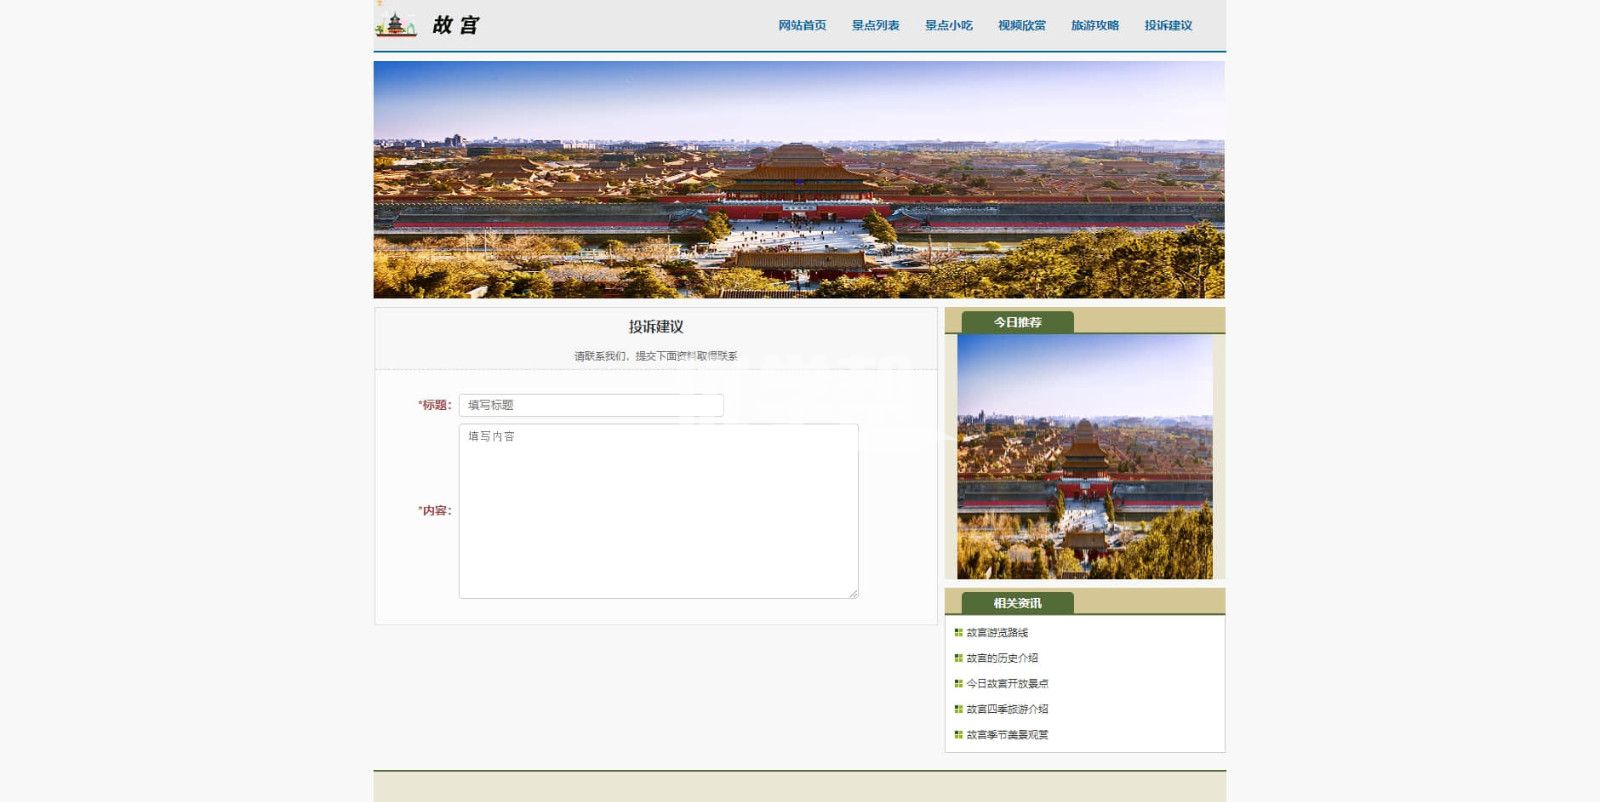Click inside the 内容 content textarea

pos(658,511)
